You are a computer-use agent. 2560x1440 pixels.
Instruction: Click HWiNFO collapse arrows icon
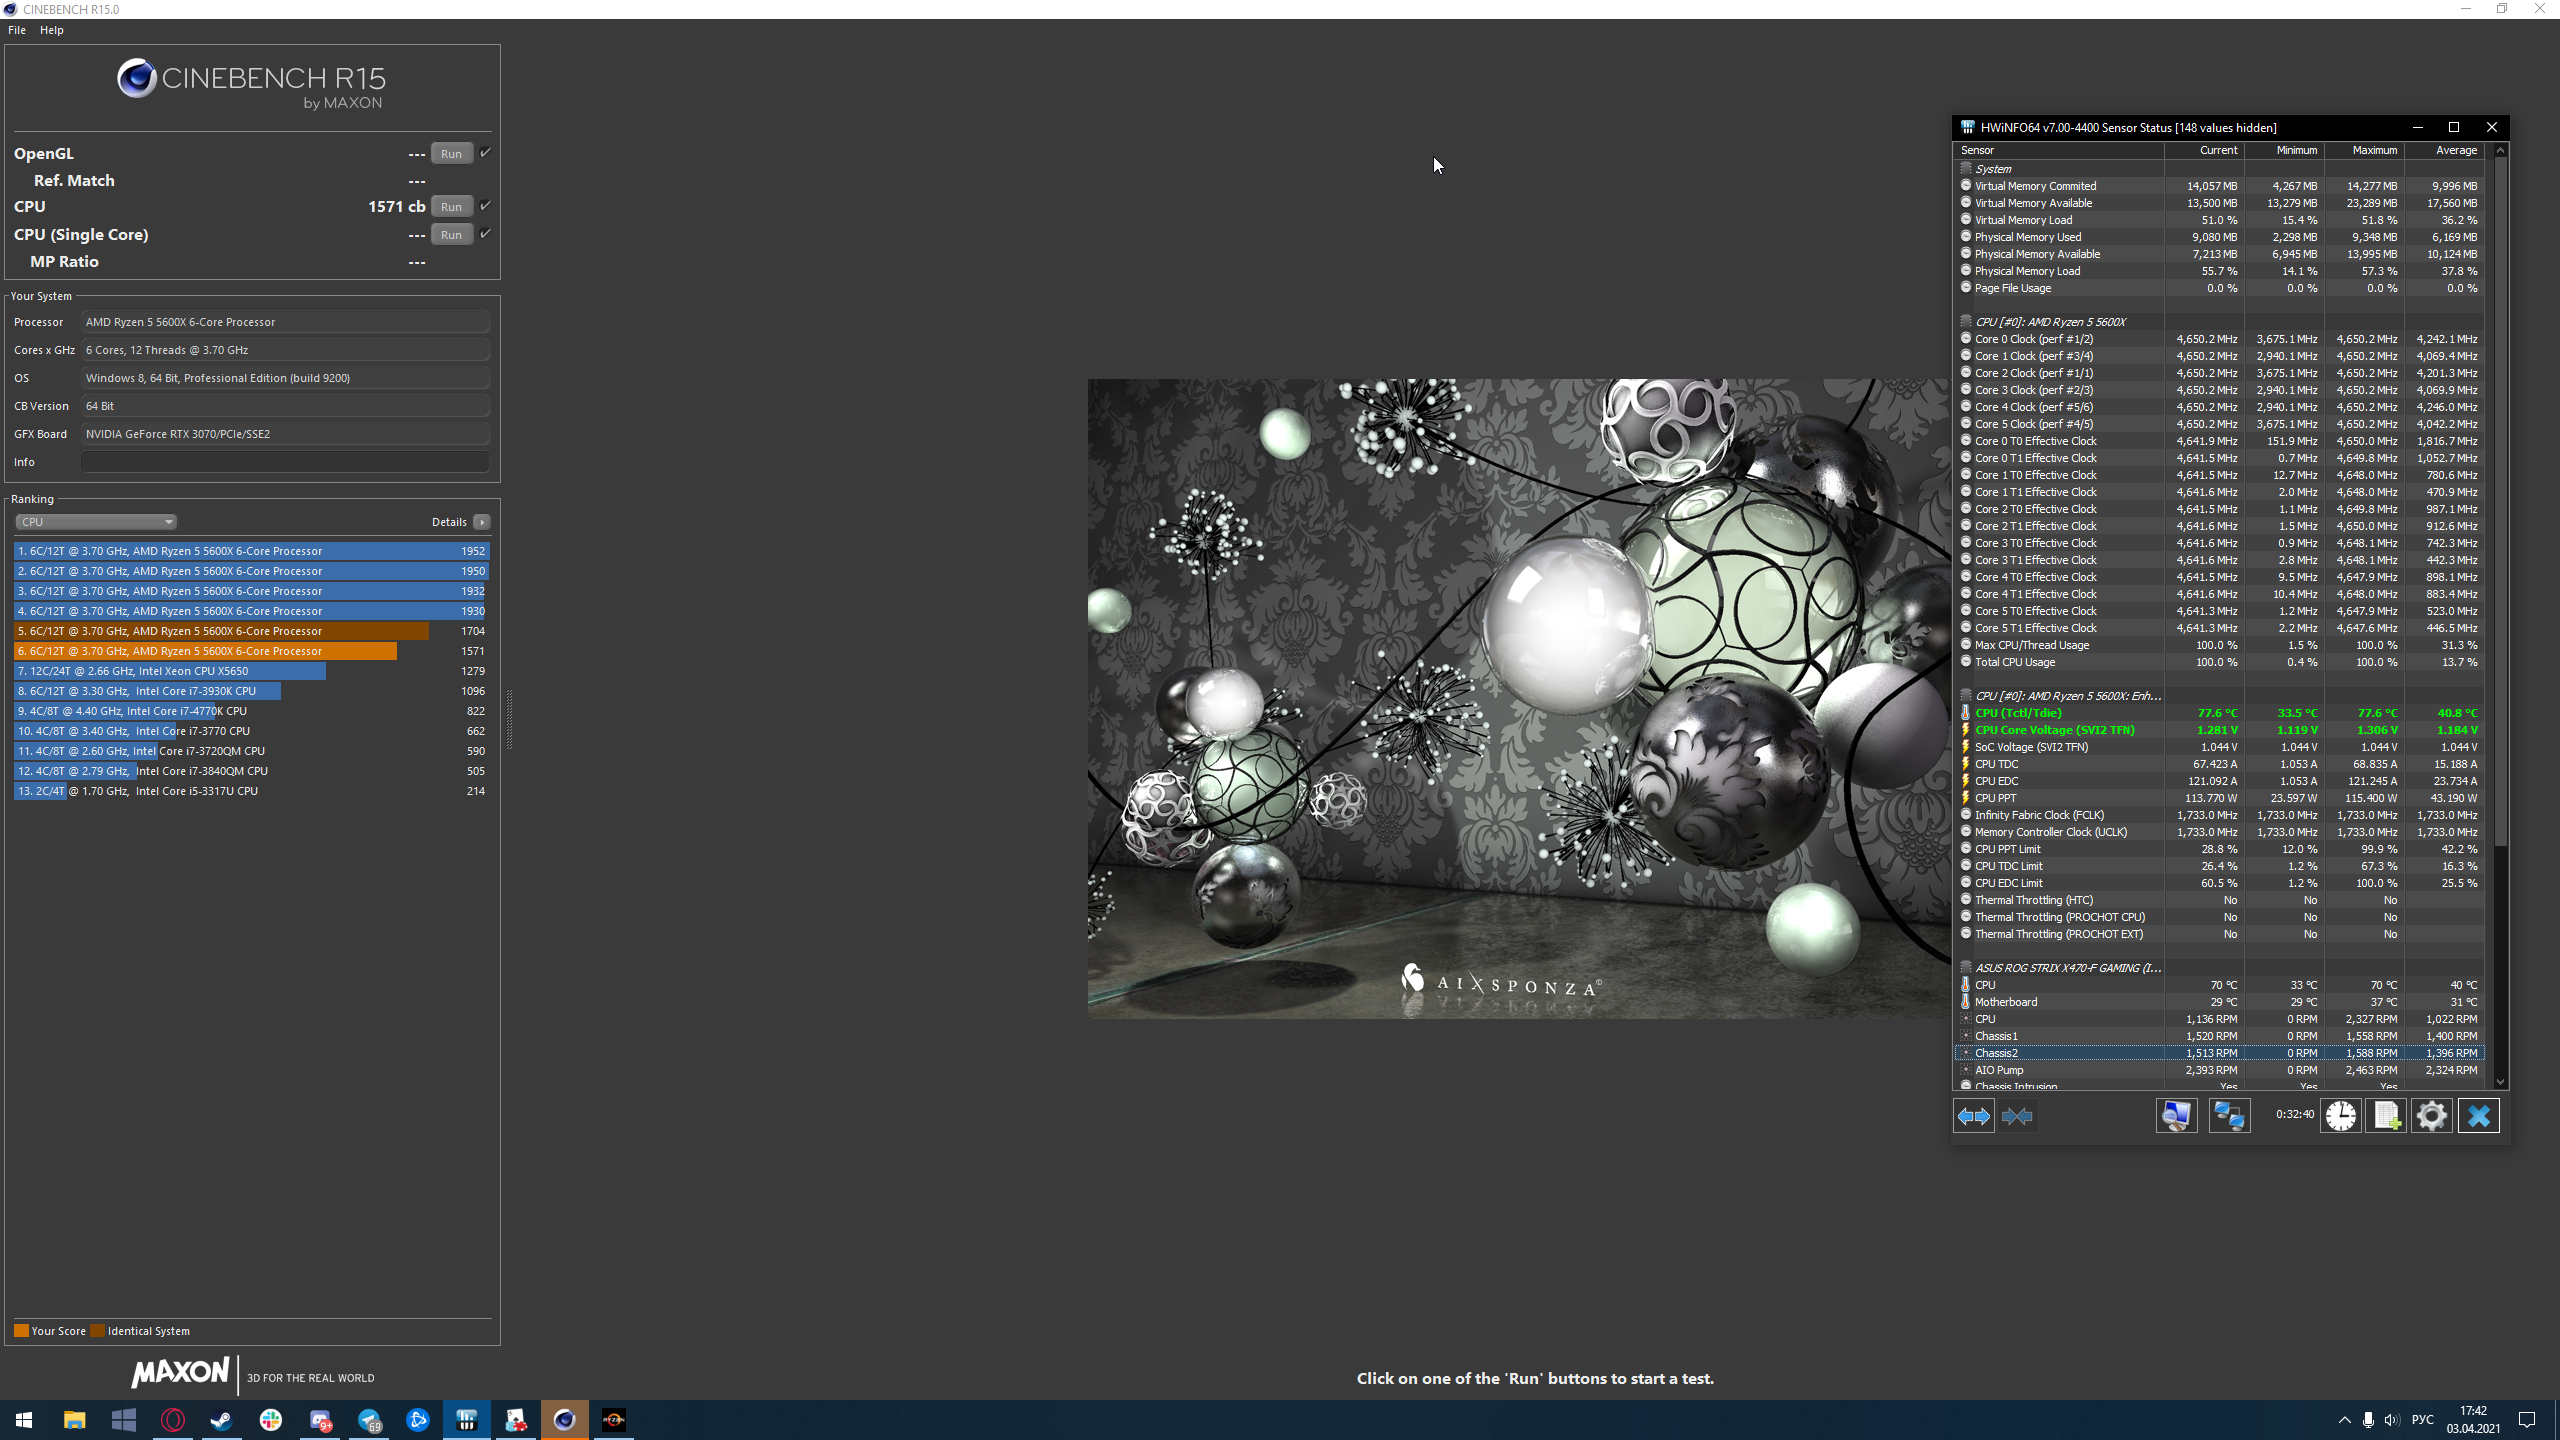[2017, 1116]
